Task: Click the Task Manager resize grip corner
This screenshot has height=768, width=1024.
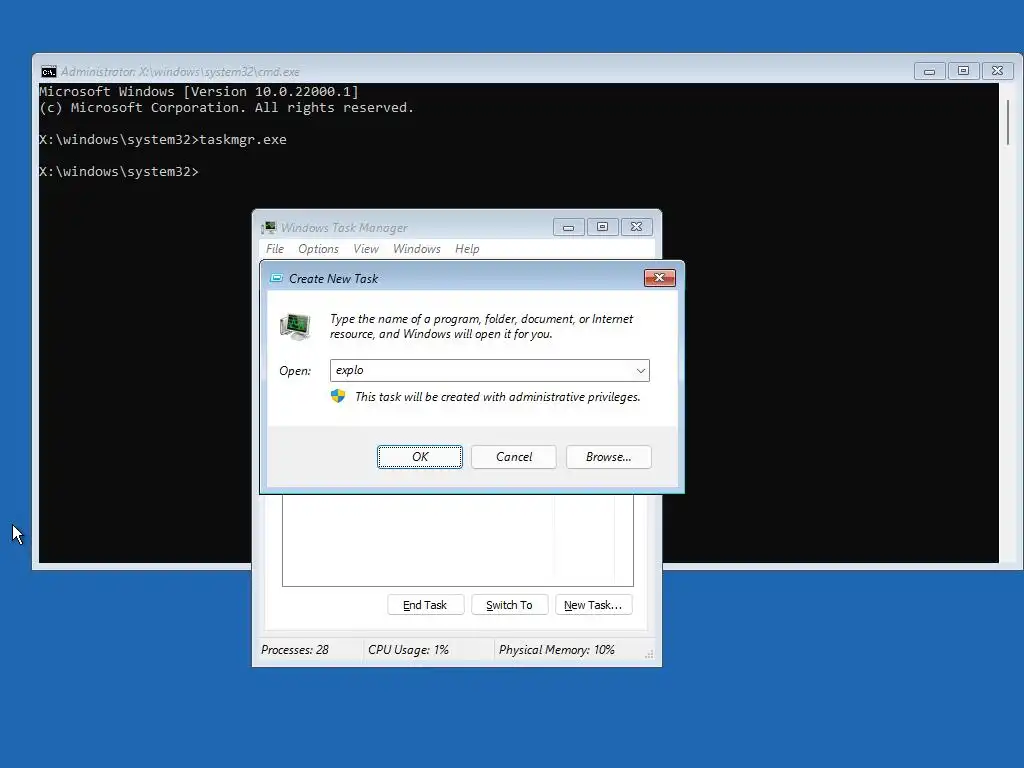Action: click(649, 654)
